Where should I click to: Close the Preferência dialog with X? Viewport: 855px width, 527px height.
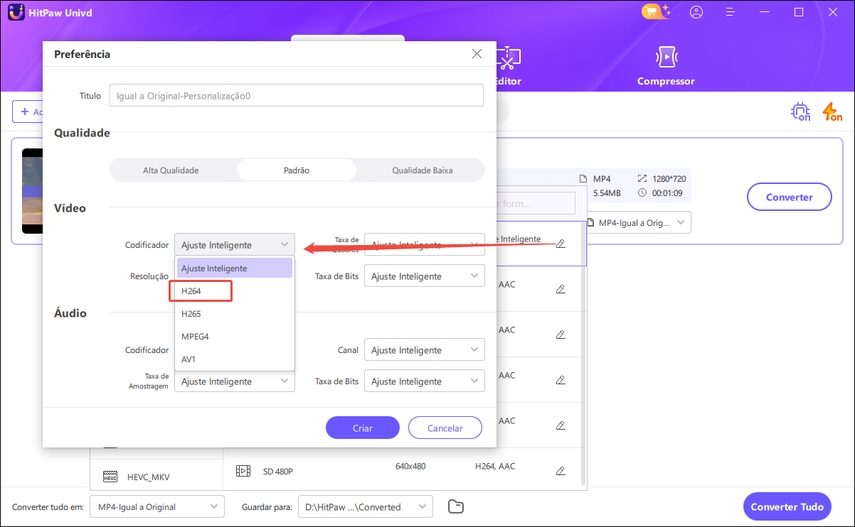pyautogui.click(x=477, y=54)
